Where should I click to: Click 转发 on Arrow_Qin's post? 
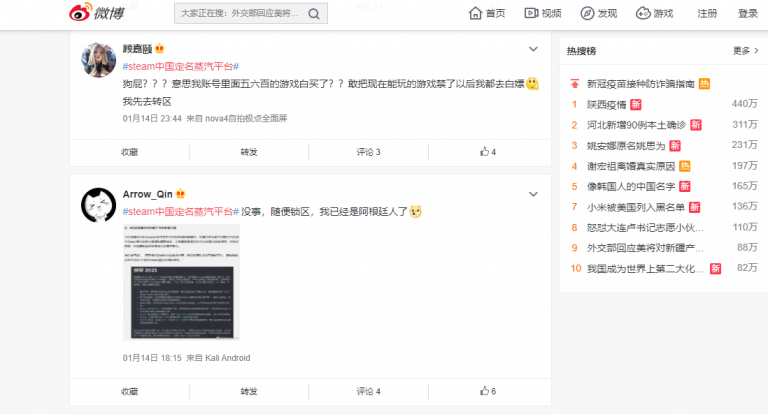coord(249,391)
